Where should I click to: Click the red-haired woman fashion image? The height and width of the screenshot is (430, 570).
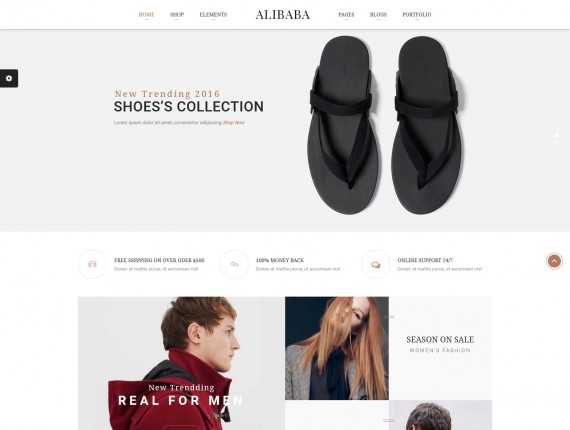(337, 348)
